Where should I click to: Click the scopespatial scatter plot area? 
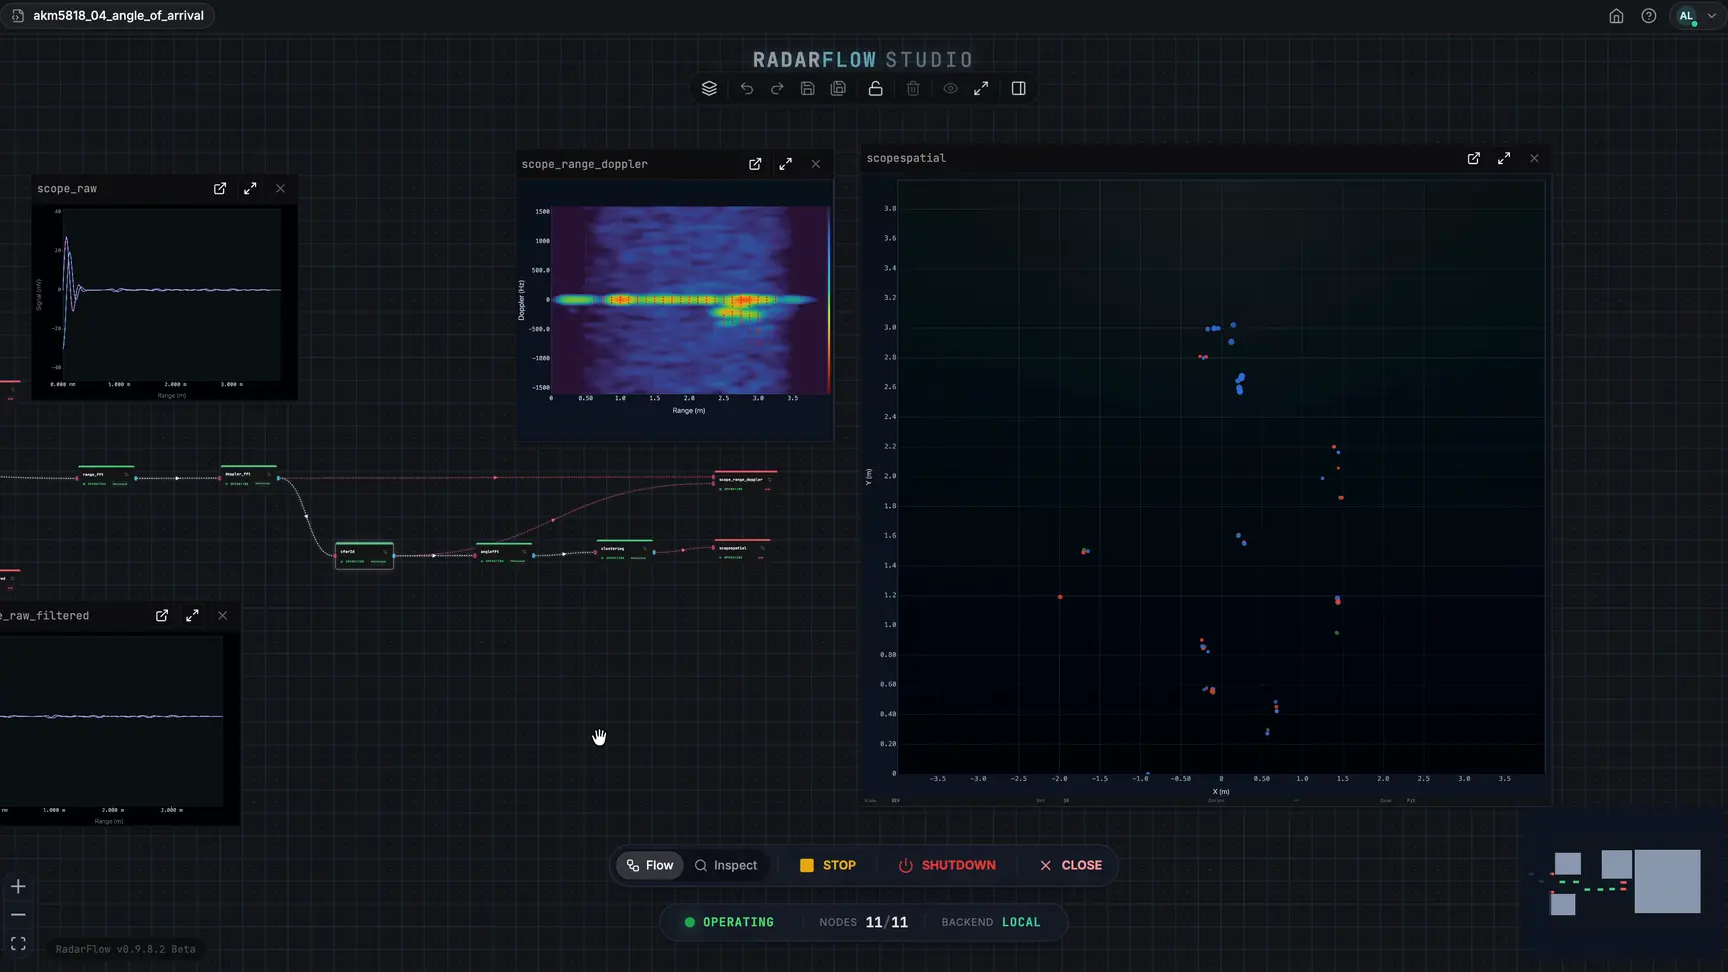1221,476
